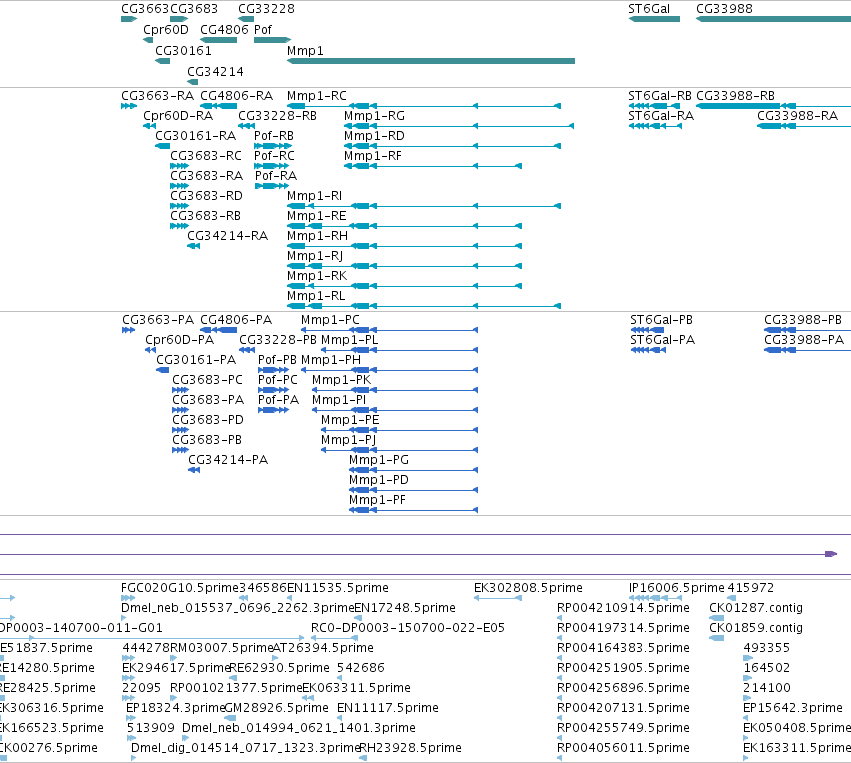
Task: Select the Pof gene label
Action: [263, 29]
